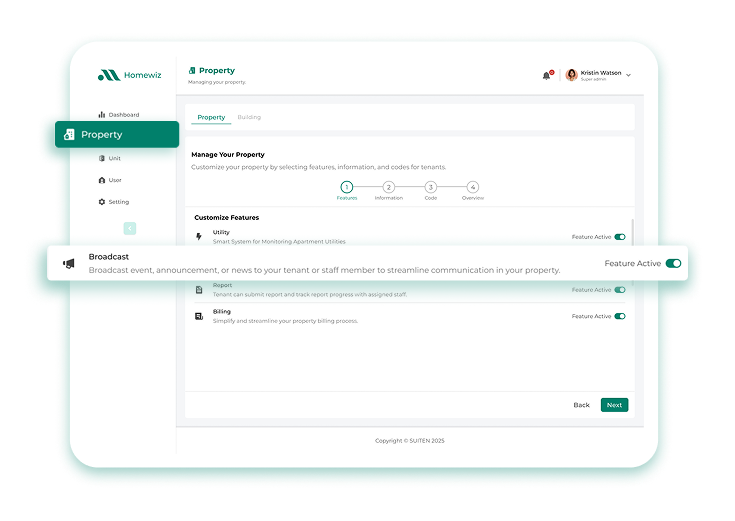The image size is (735, 521).
Task: Collapse the sidebar with the chevron button
Action: 130,228
